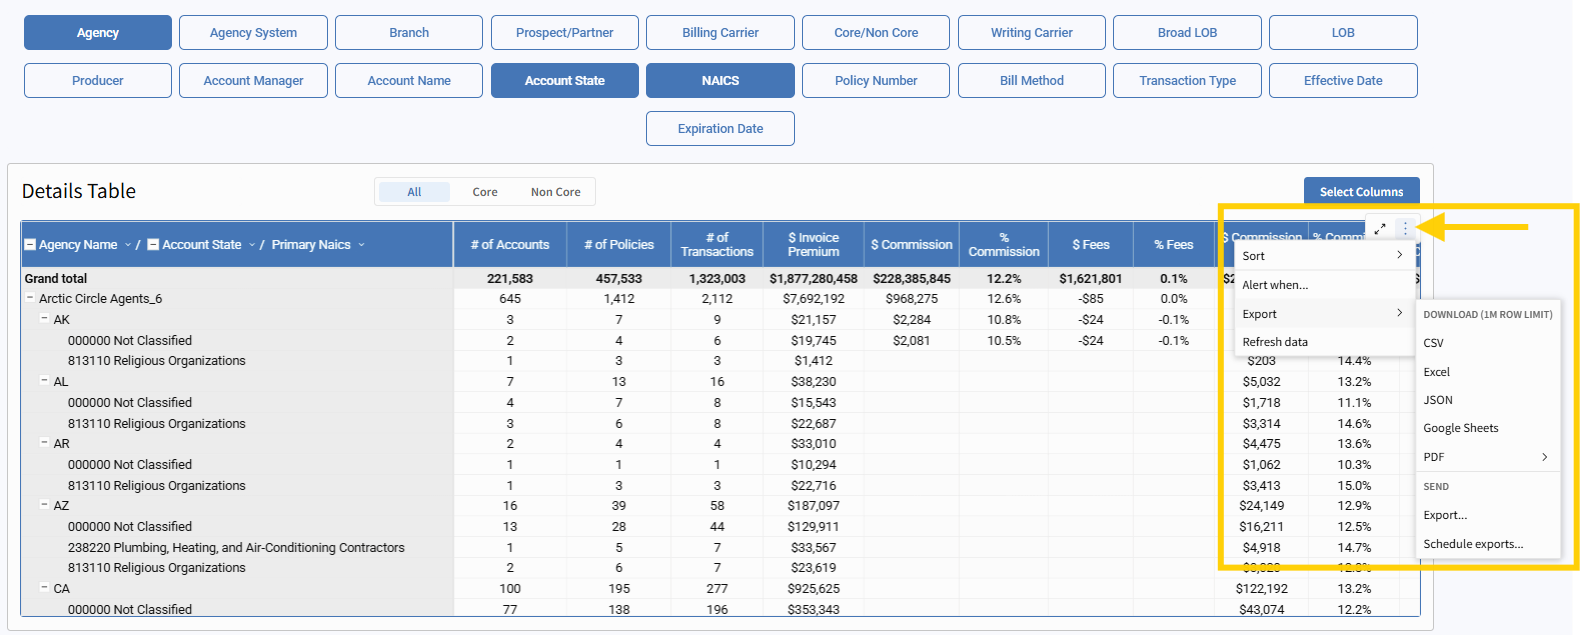The width and height of the screenshot is (1580, 635).
Task: Open the Agency Name column dropdown chevron
Action: point(128,245)
